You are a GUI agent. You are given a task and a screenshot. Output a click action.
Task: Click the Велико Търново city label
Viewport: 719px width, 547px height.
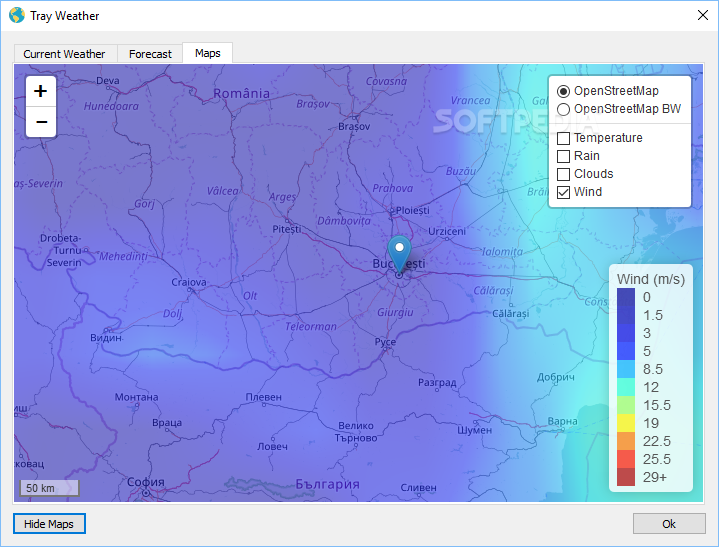(x=356, y=432)
